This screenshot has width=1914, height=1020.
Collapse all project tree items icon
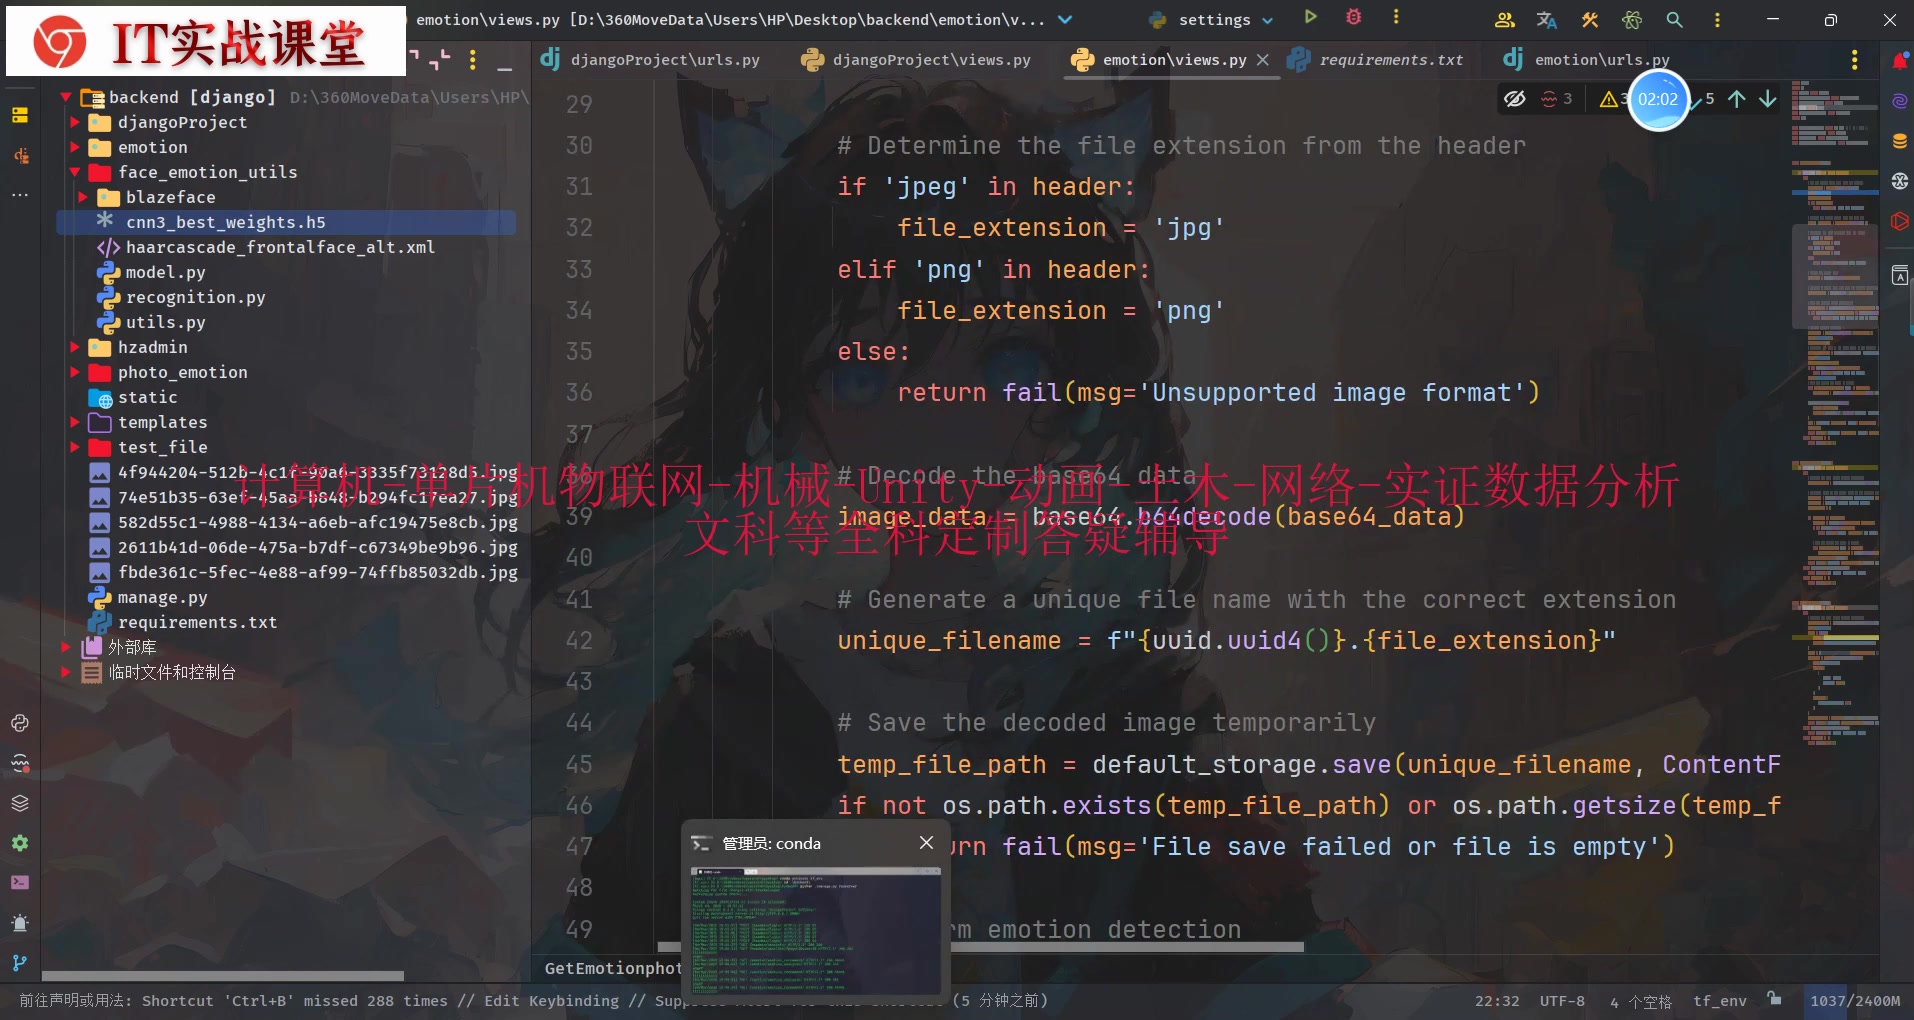click(x=440, y=60)
